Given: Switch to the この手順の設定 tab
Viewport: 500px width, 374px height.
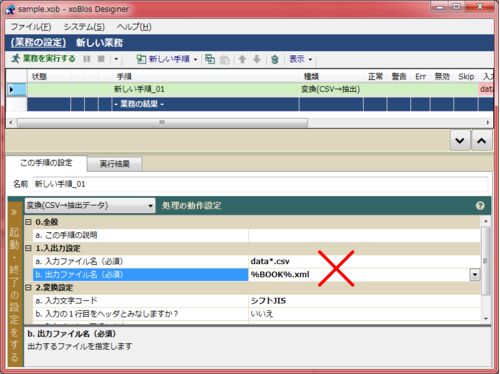Looking at the screenshot, I should [x=46, y=163].
